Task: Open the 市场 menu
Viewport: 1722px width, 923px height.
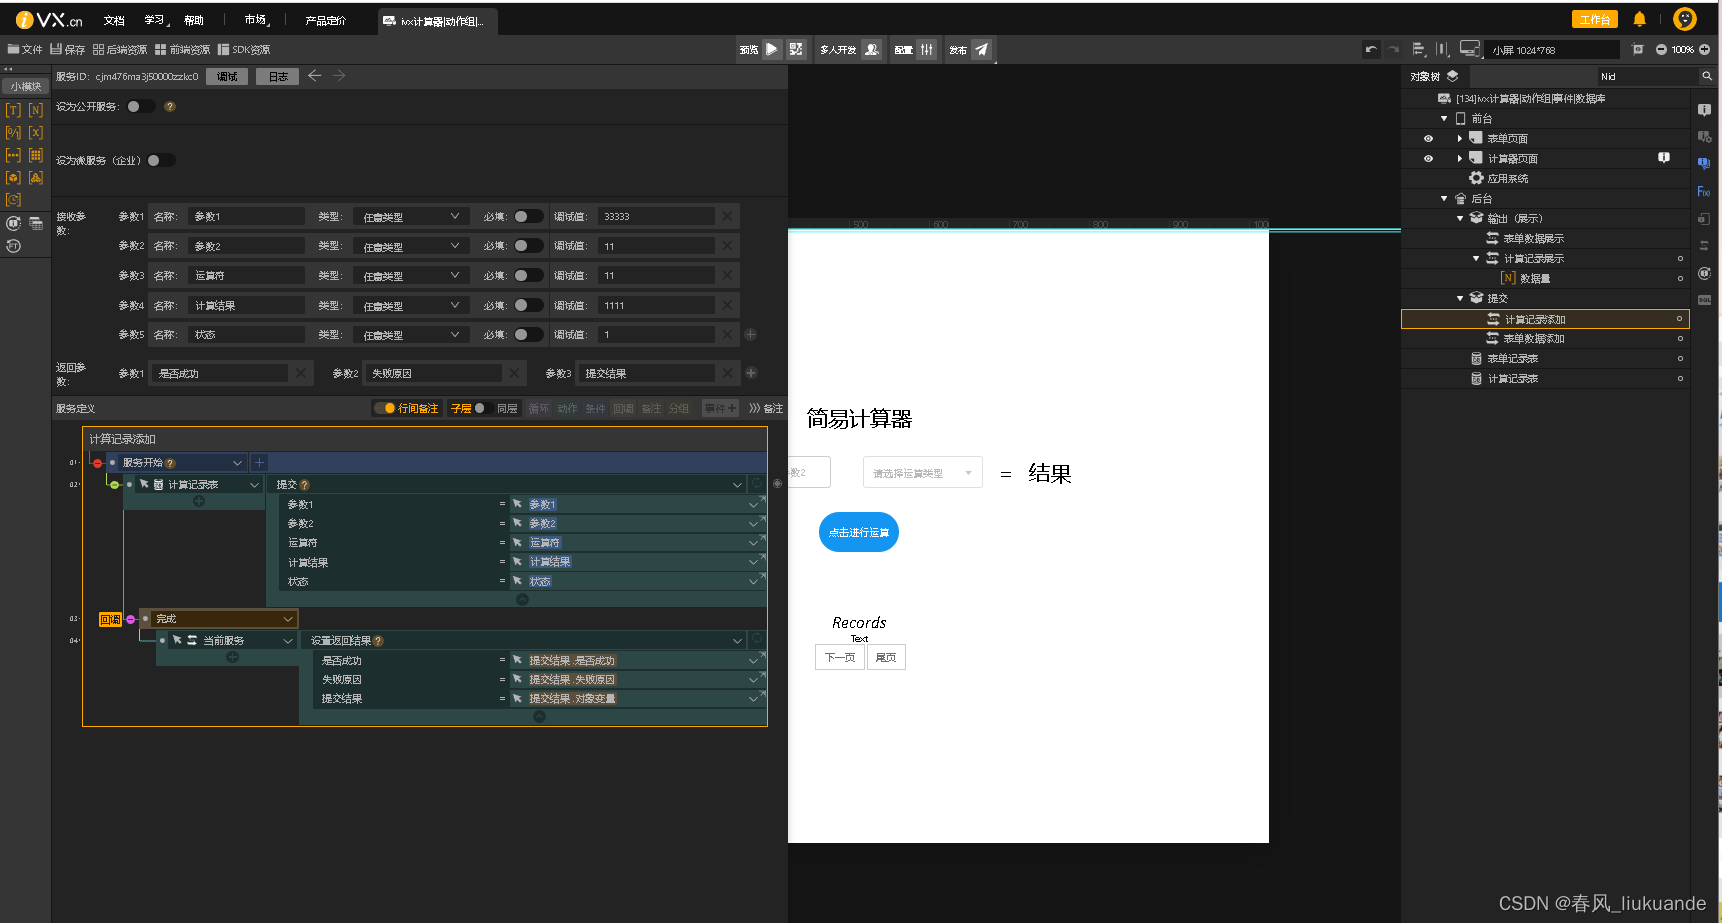Action: tap(255, 20)
